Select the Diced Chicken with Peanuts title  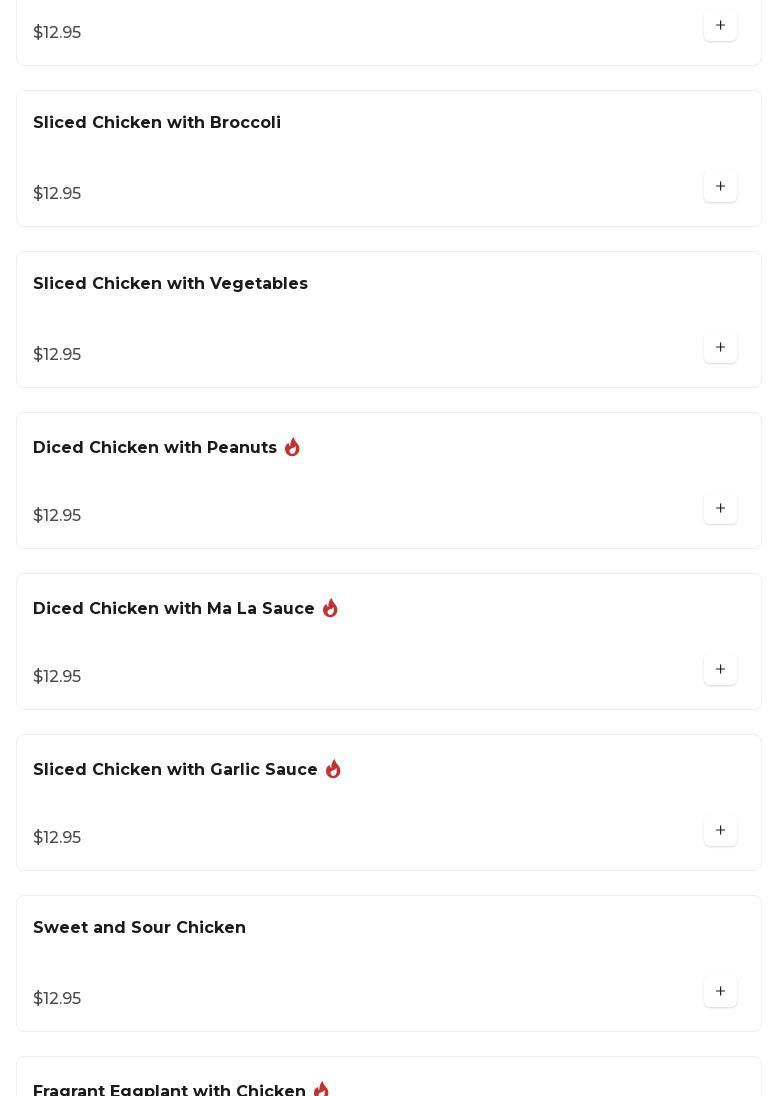pos(155,448)
